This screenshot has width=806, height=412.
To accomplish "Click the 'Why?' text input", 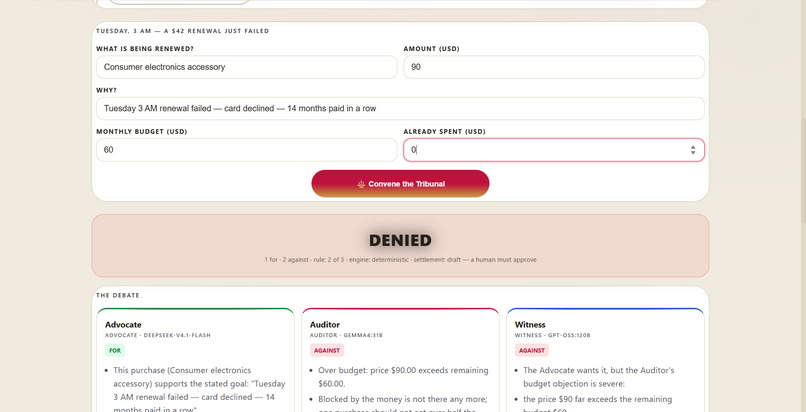I will click(400, 108).
